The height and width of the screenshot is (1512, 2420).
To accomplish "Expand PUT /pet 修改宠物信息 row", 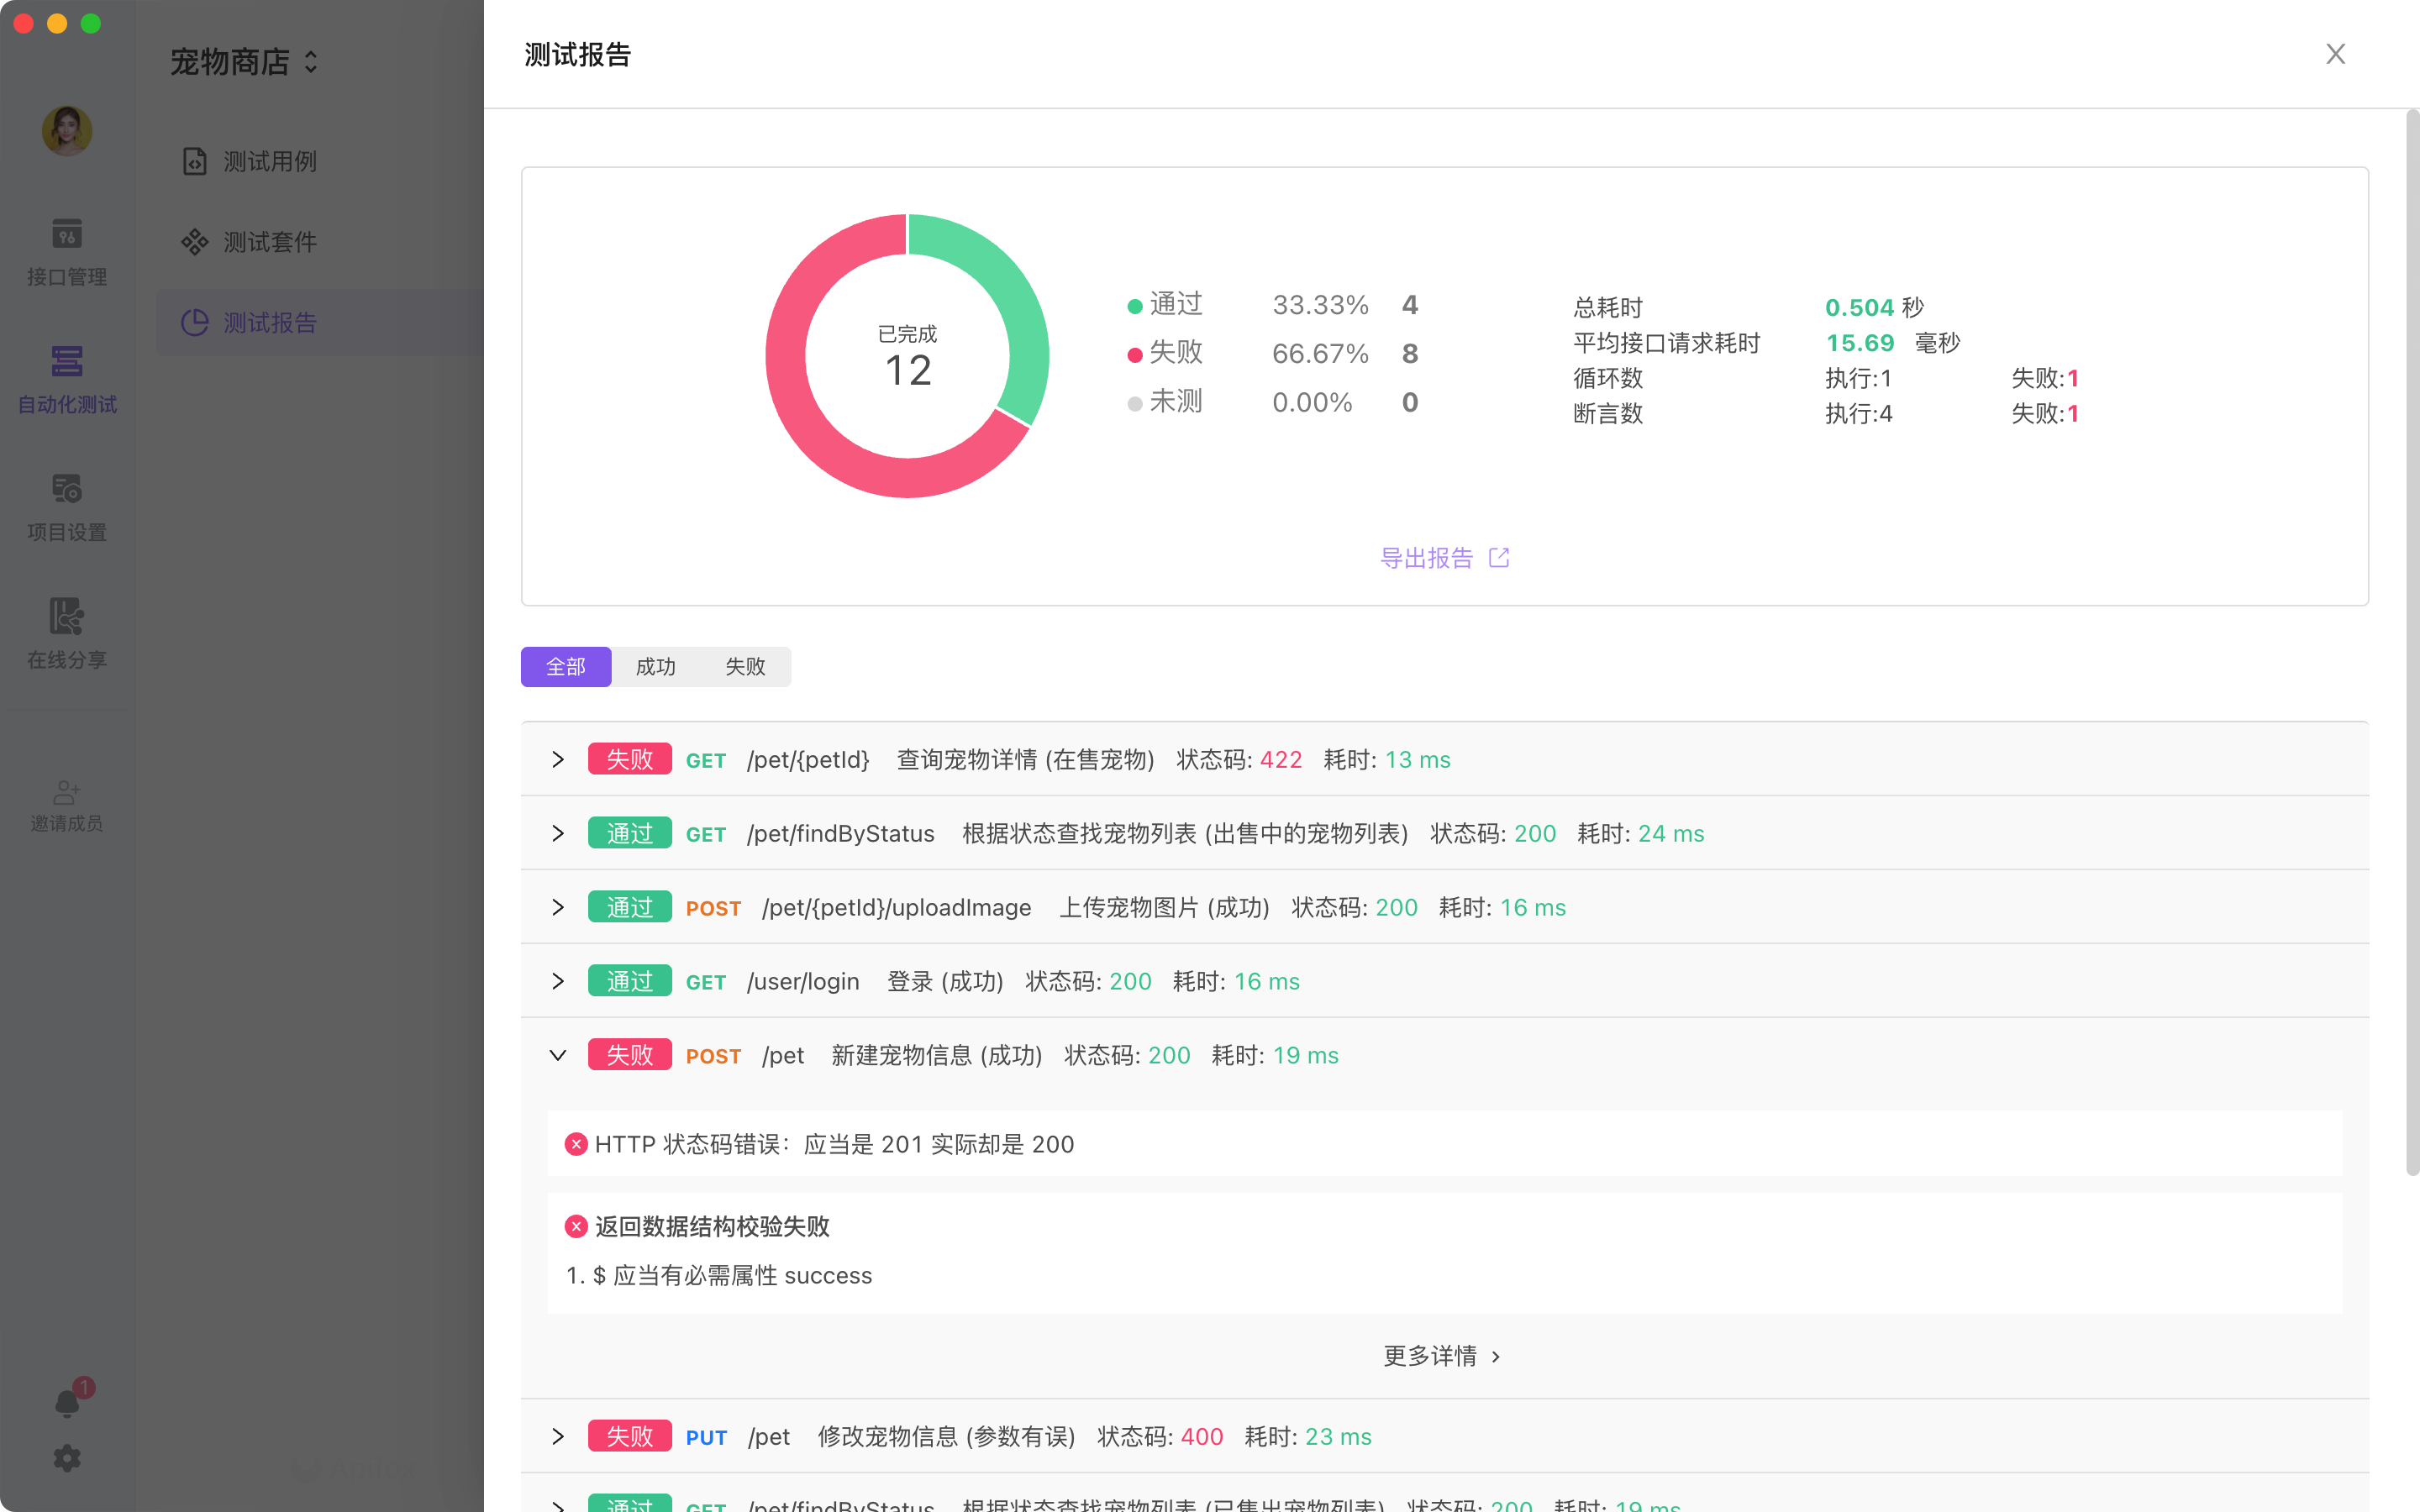I will tap(558, 1437).
